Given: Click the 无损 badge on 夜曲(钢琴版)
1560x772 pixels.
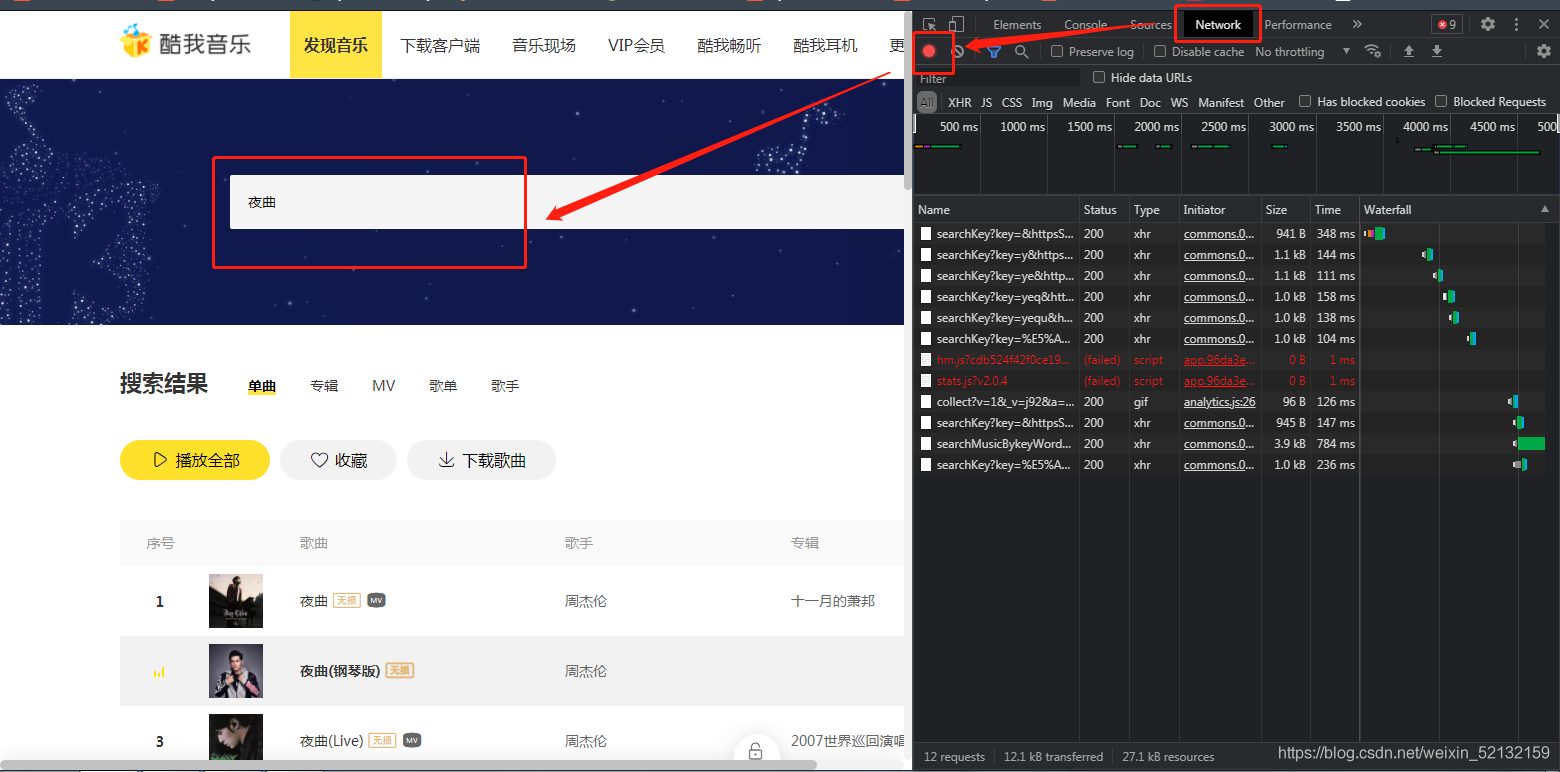Looking at the screenshot, I should (400, 670).
